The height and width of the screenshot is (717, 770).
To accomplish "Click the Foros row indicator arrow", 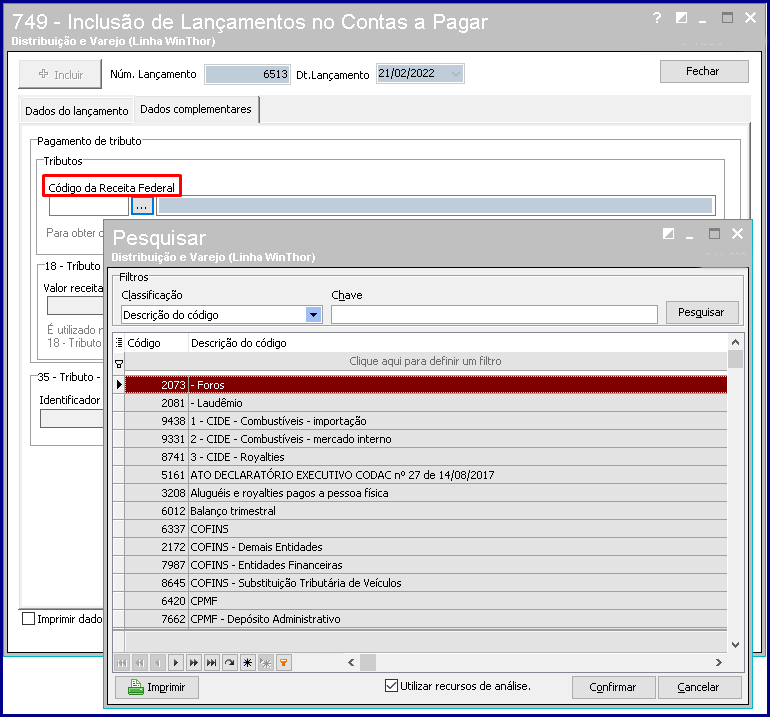I will pos(119,385).
